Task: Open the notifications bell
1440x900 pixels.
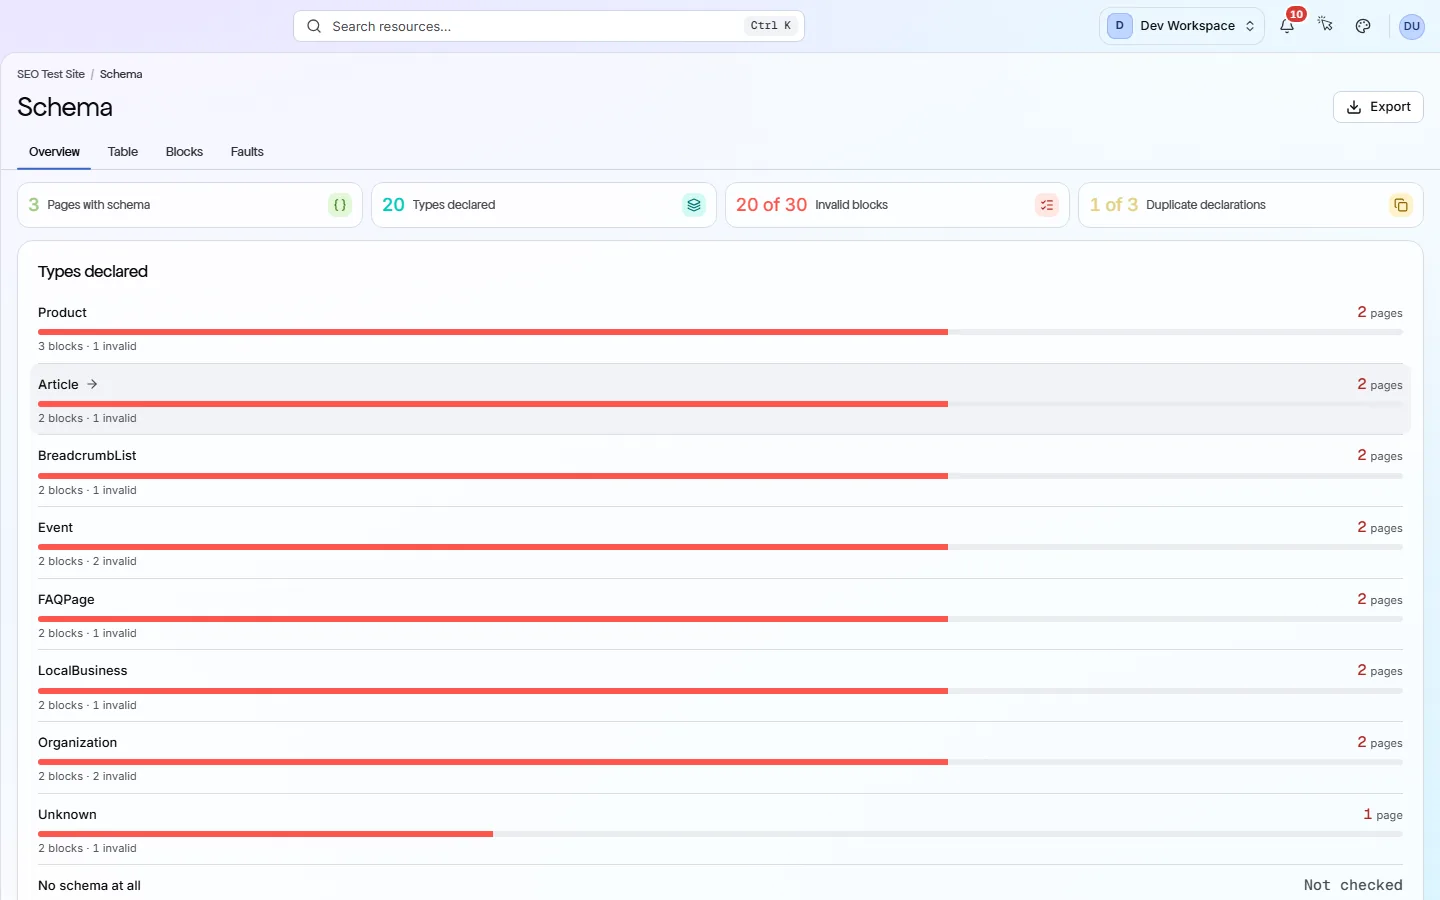Action: pyautogui.click(x=1287, y=26)
